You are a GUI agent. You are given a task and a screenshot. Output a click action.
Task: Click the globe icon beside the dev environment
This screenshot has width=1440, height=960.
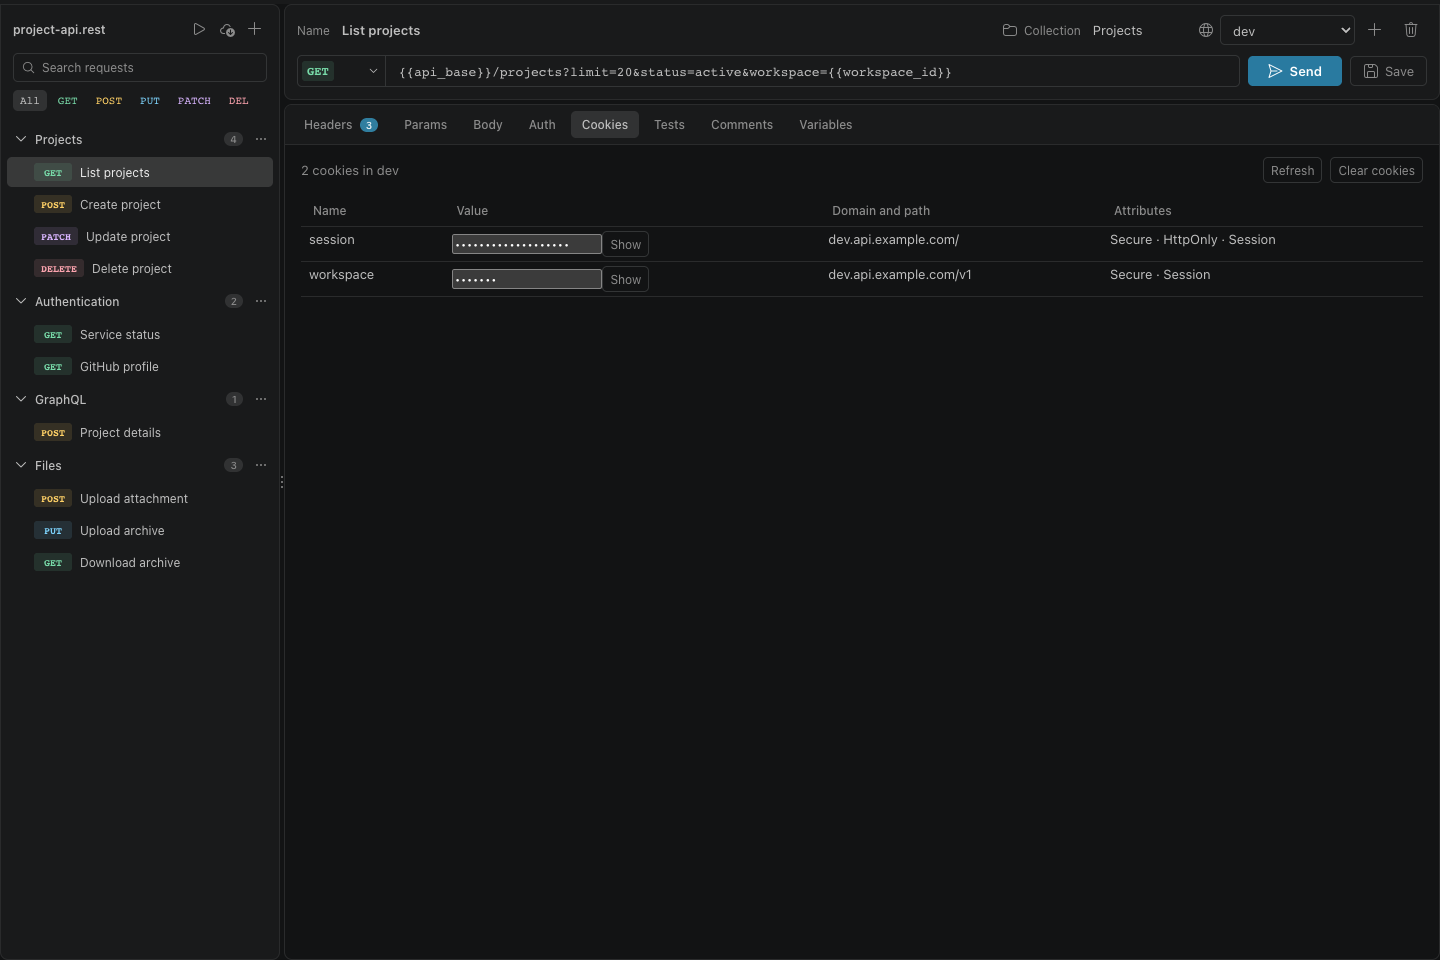point(1206,30)
